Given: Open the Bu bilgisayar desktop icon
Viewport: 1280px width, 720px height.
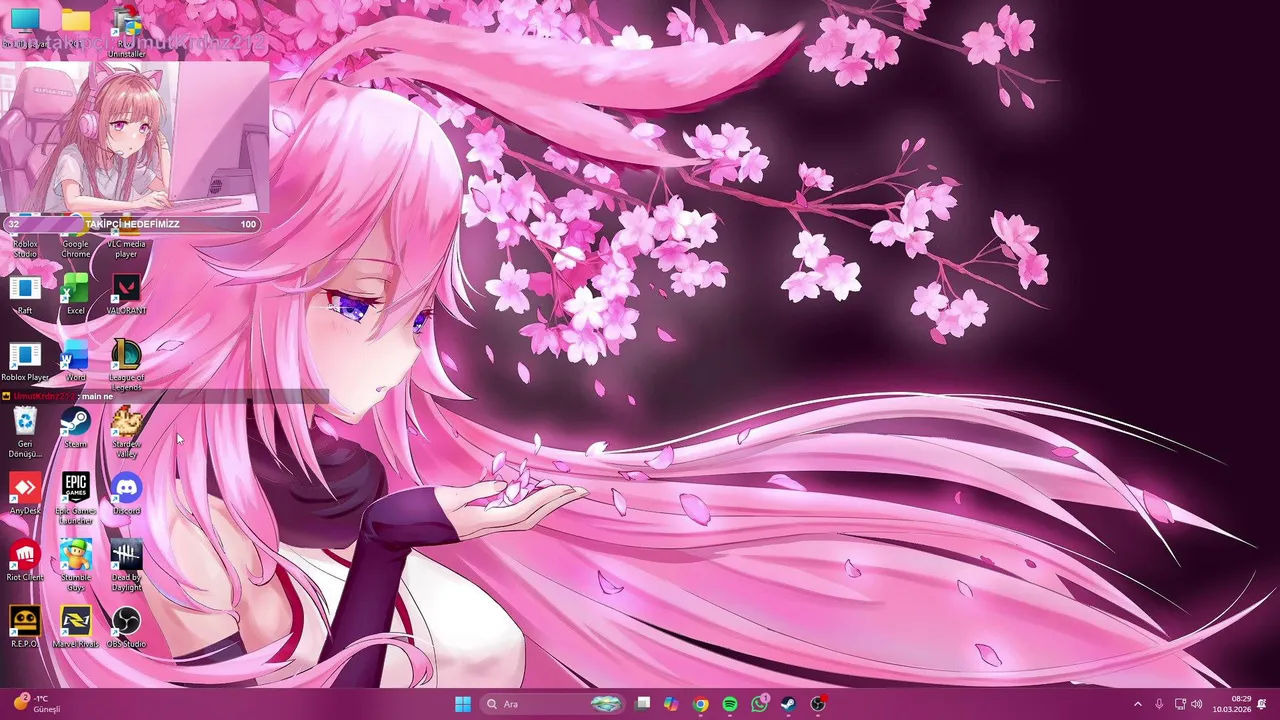Looking at the screenshot, I should [25, 27].
